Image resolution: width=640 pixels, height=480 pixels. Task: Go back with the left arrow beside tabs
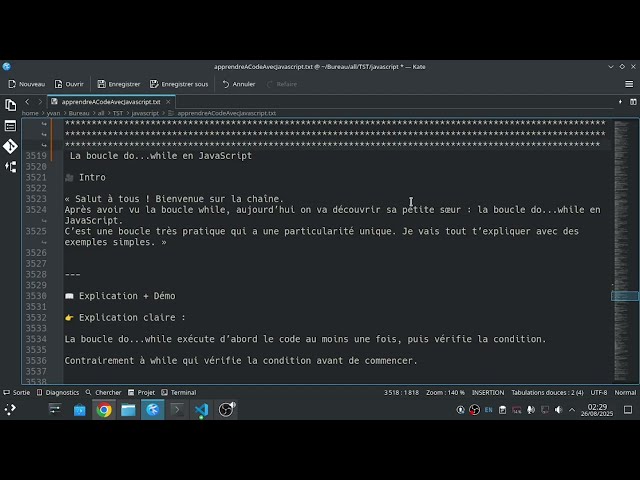[x=27, y=102]
